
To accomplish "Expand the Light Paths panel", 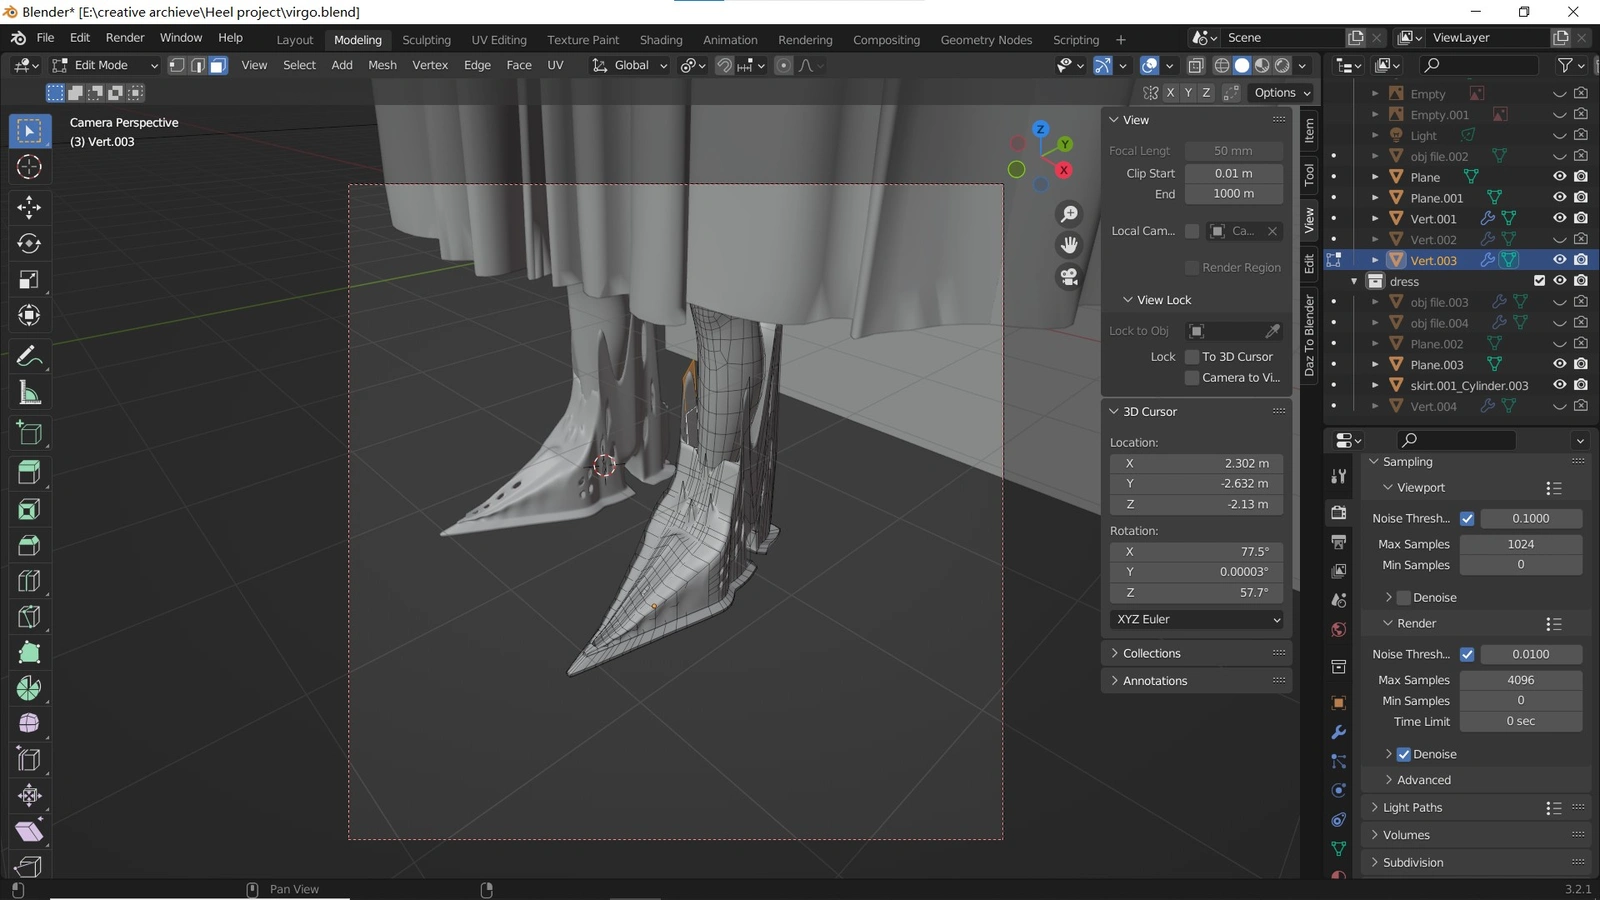I will 1412,808.
